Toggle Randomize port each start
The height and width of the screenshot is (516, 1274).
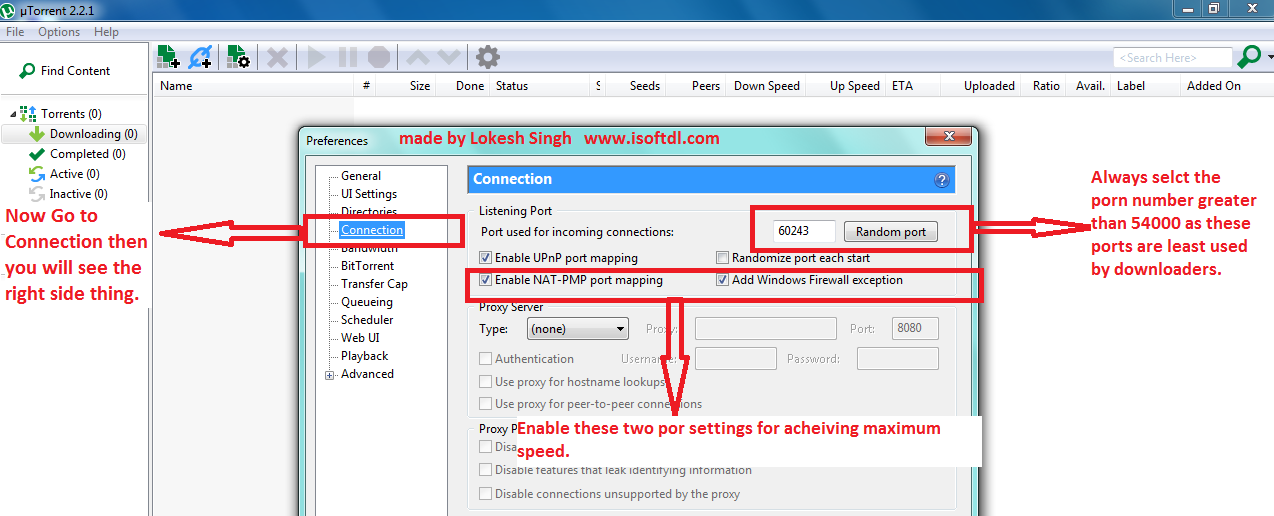coord(722,258)
